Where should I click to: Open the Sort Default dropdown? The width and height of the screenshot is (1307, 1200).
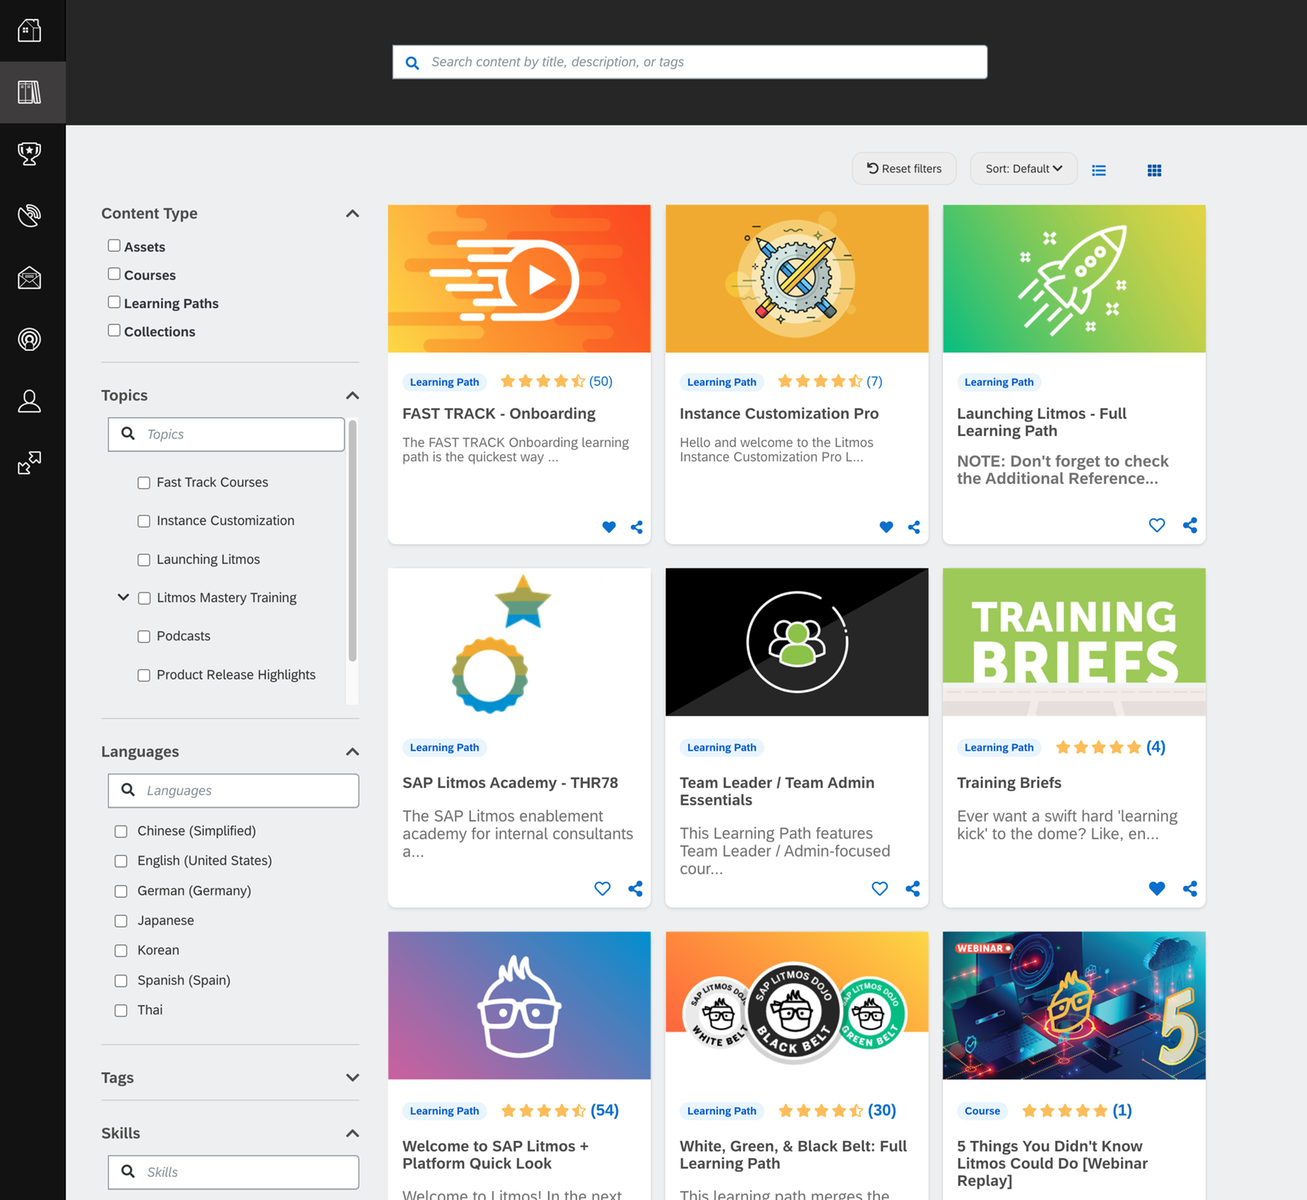click(1022, 168)
